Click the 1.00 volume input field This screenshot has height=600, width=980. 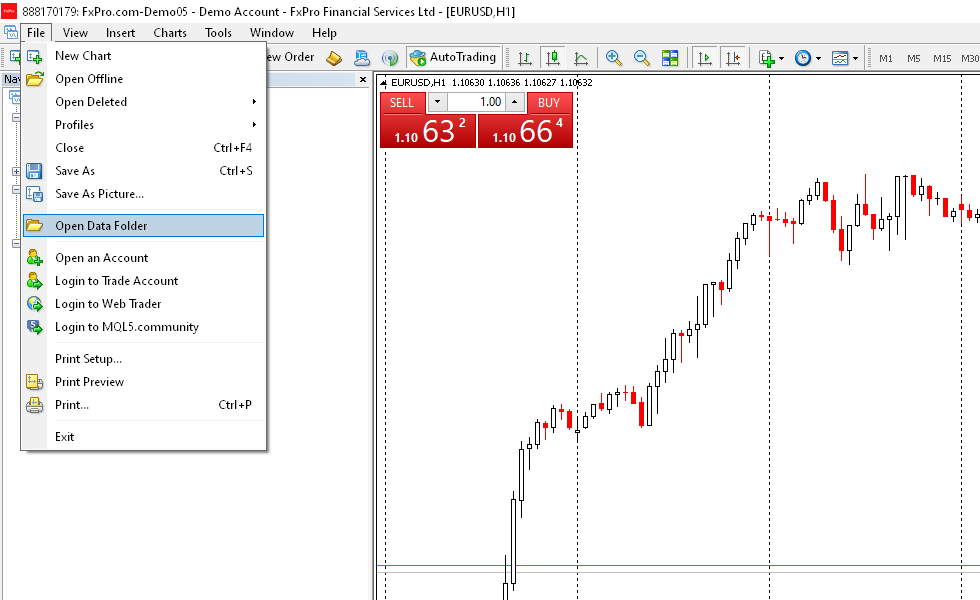pyautogui.click(x=476, y=102)
